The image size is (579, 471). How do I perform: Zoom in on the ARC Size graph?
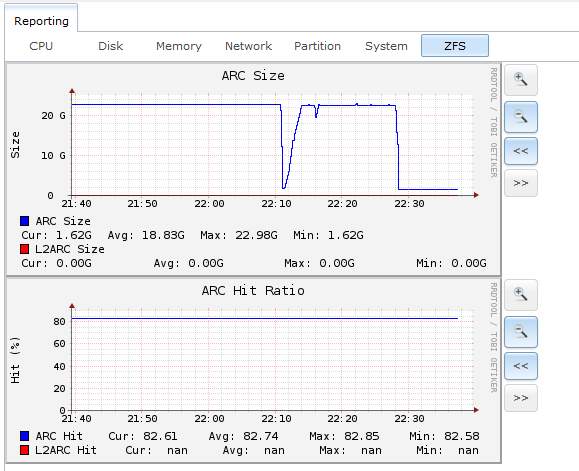[521, 80]
